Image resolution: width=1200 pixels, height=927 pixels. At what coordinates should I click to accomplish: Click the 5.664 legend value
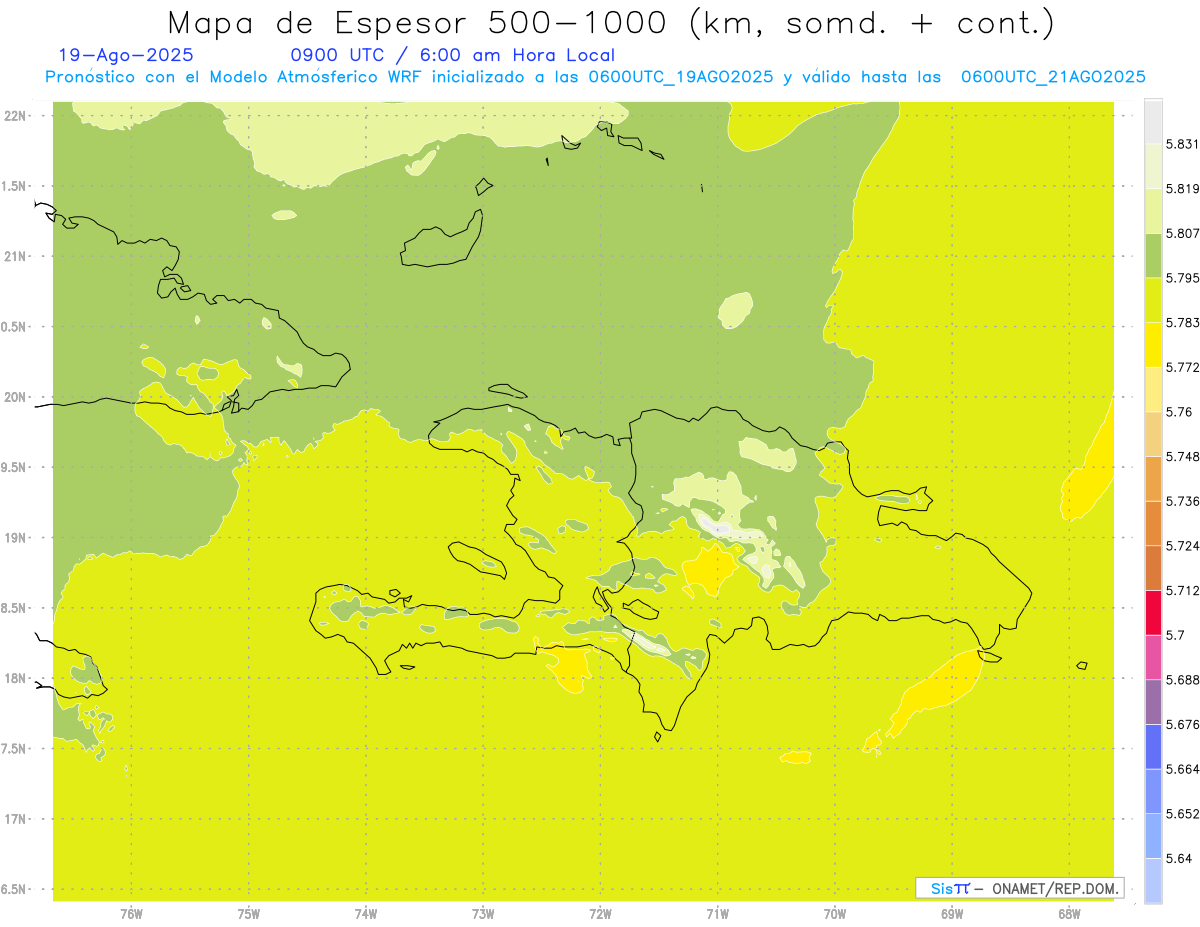(x=1183, y=769)
